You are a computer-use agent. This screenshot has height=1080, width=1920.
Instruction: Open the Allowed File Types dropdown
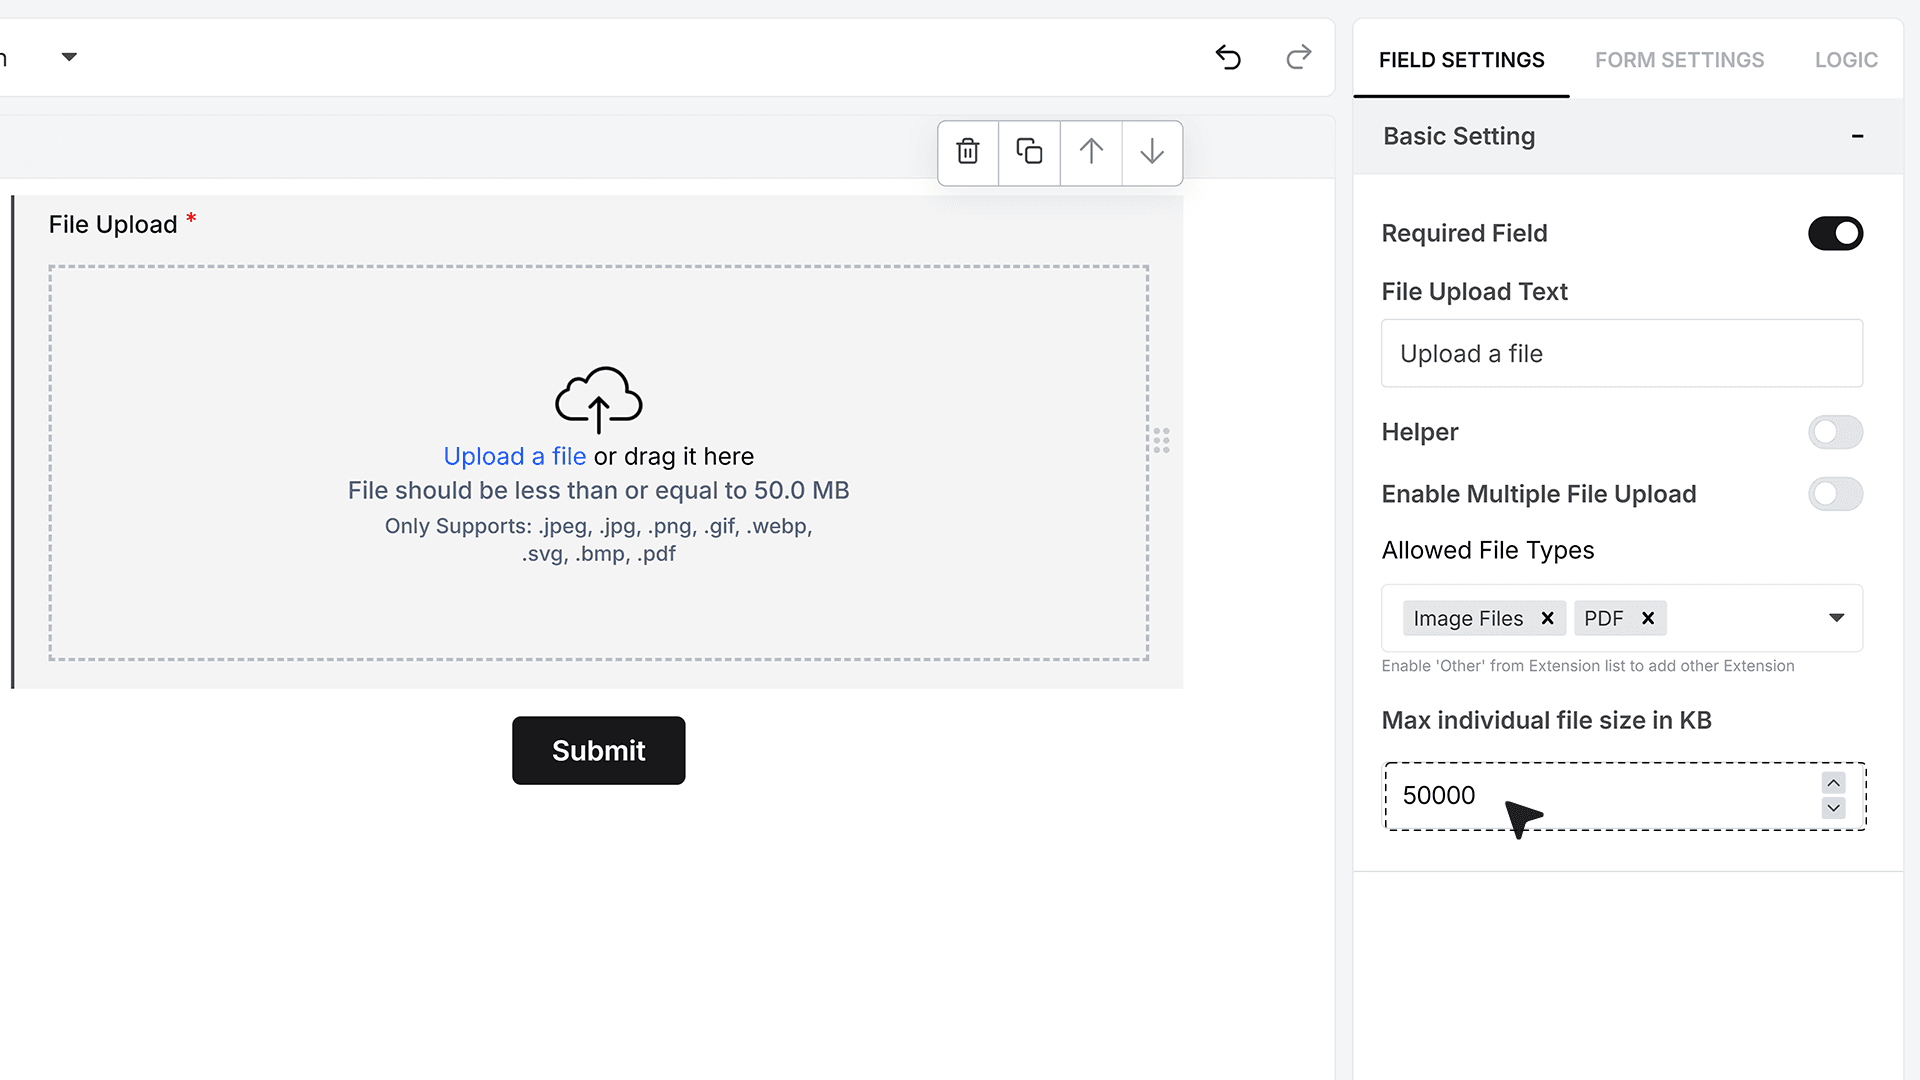(x=1836, y=618)
